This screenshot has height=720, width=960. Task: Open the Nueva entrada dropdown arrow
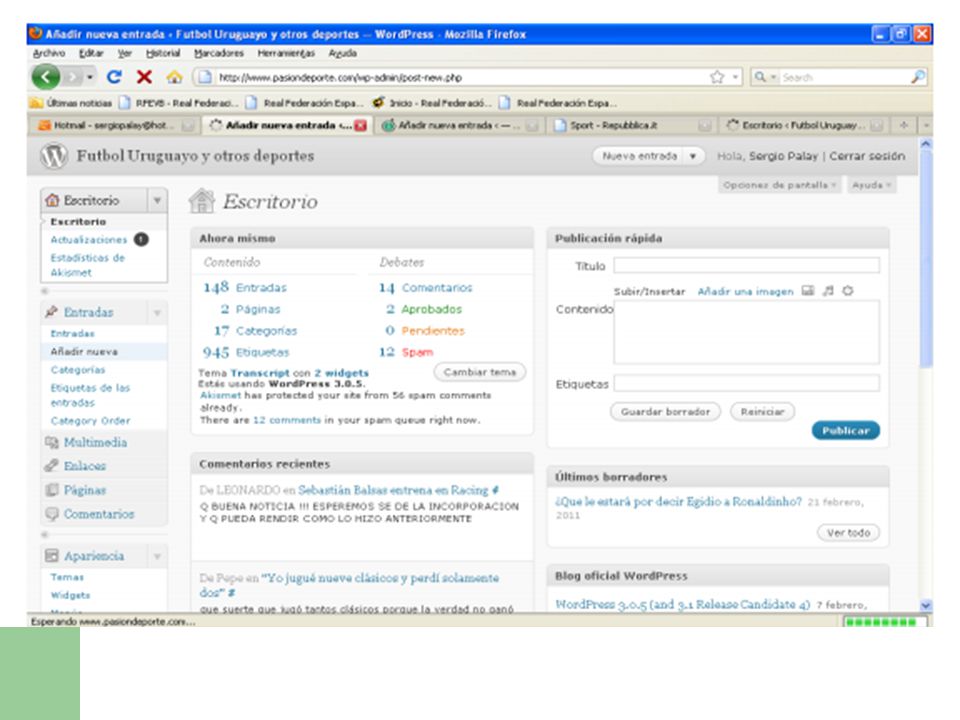(692, 156)
